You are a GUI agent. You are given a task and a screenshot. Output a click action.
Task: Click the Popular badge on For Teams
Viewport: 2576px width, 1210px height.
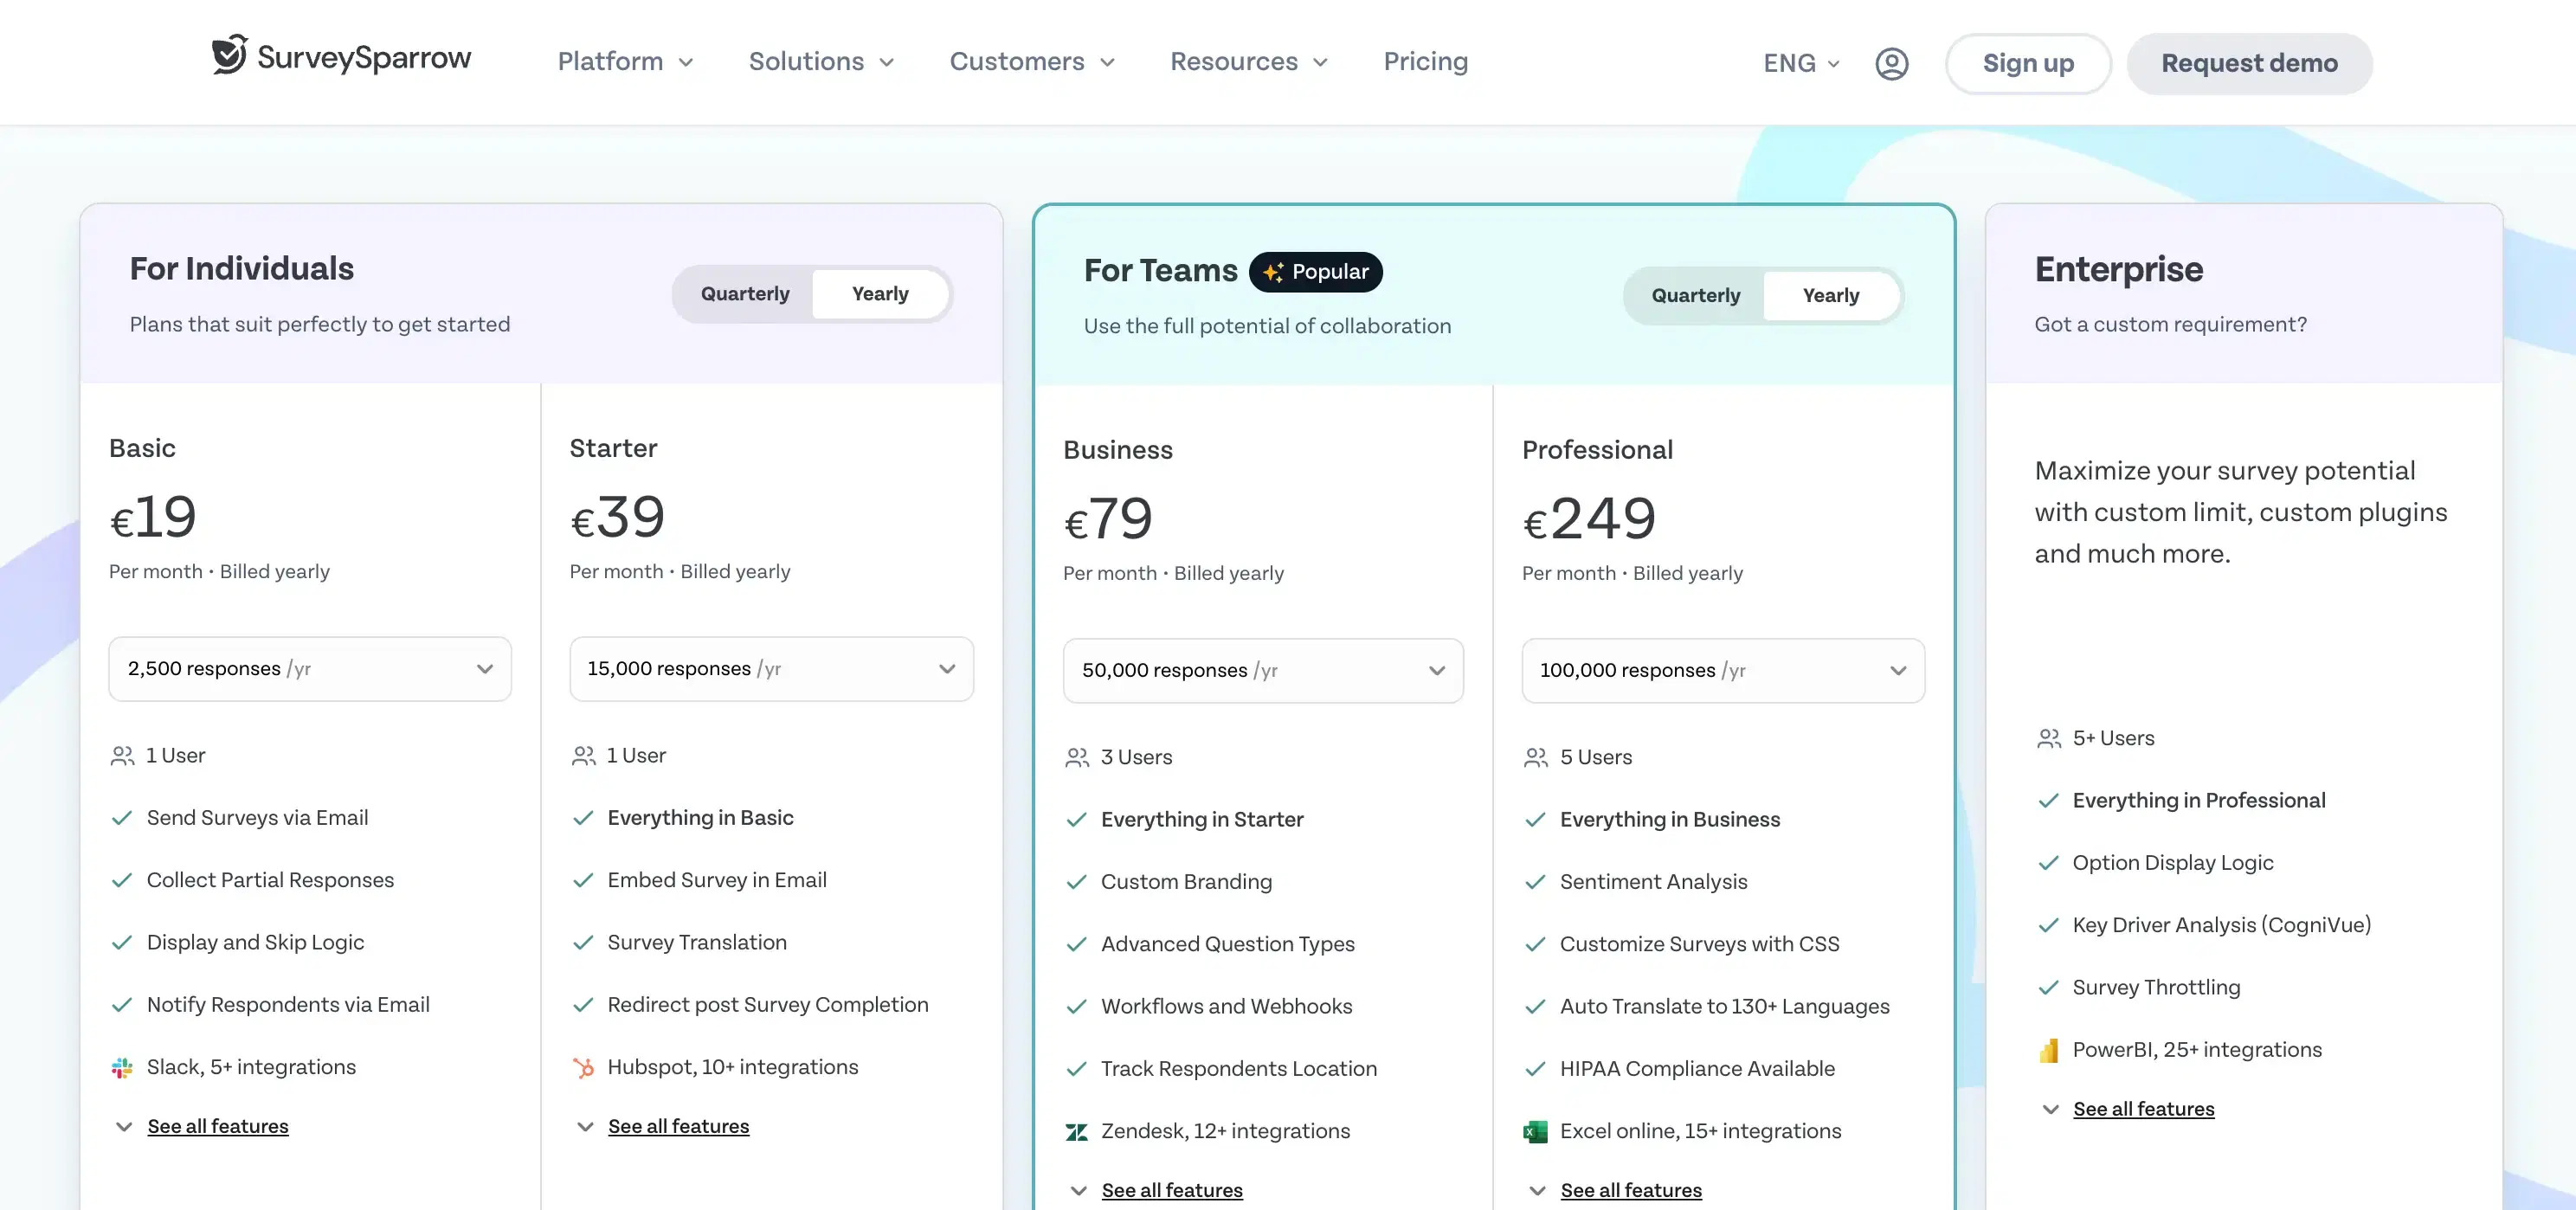point(1316,271)
